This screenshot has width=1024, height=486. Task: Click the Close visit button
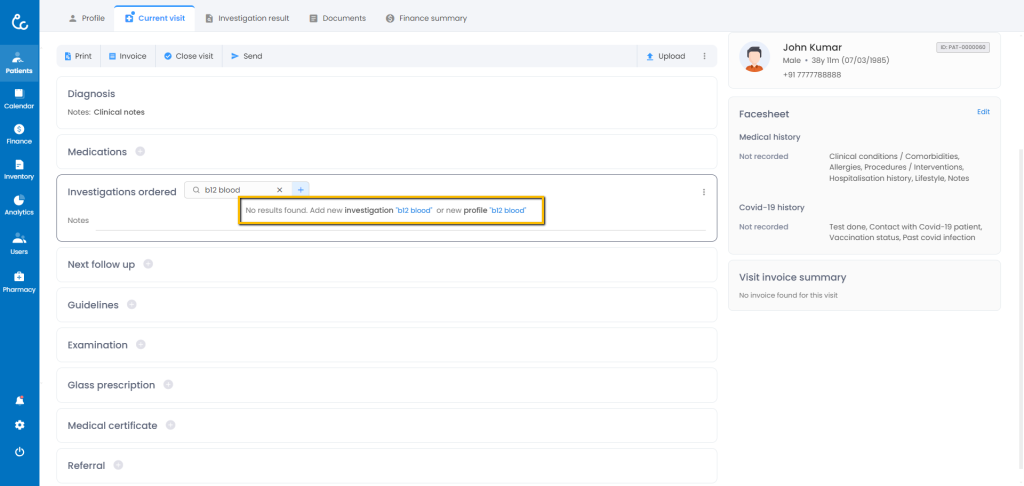point(188,56)
